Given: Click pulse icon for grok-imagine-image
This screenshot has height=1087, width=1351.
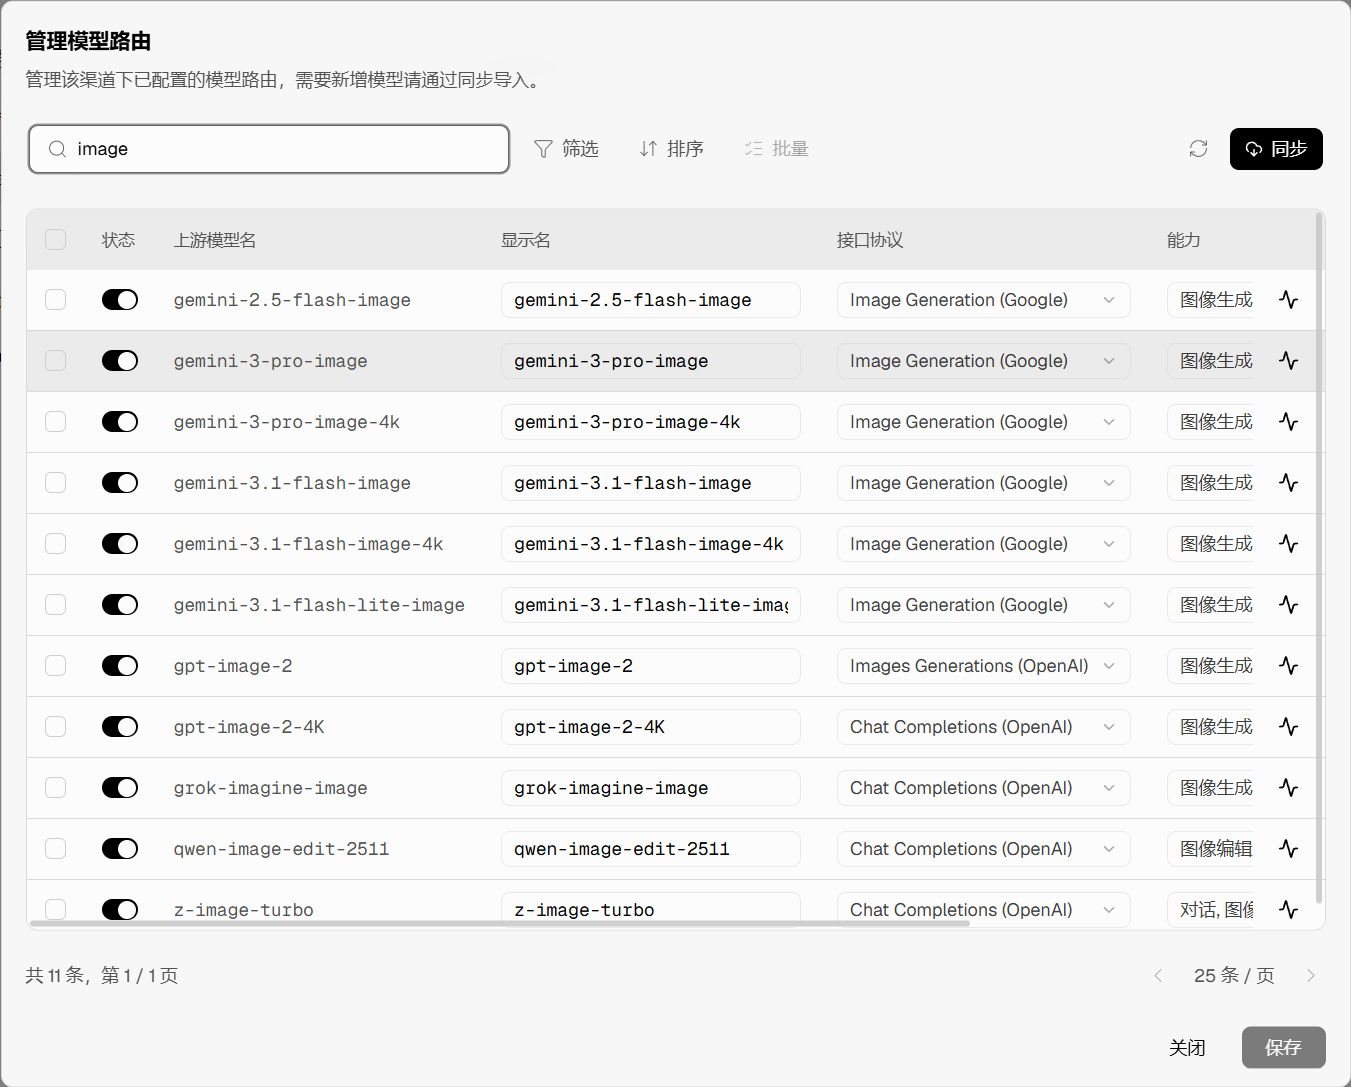Looking at the screenshot, I should 1288,788.
